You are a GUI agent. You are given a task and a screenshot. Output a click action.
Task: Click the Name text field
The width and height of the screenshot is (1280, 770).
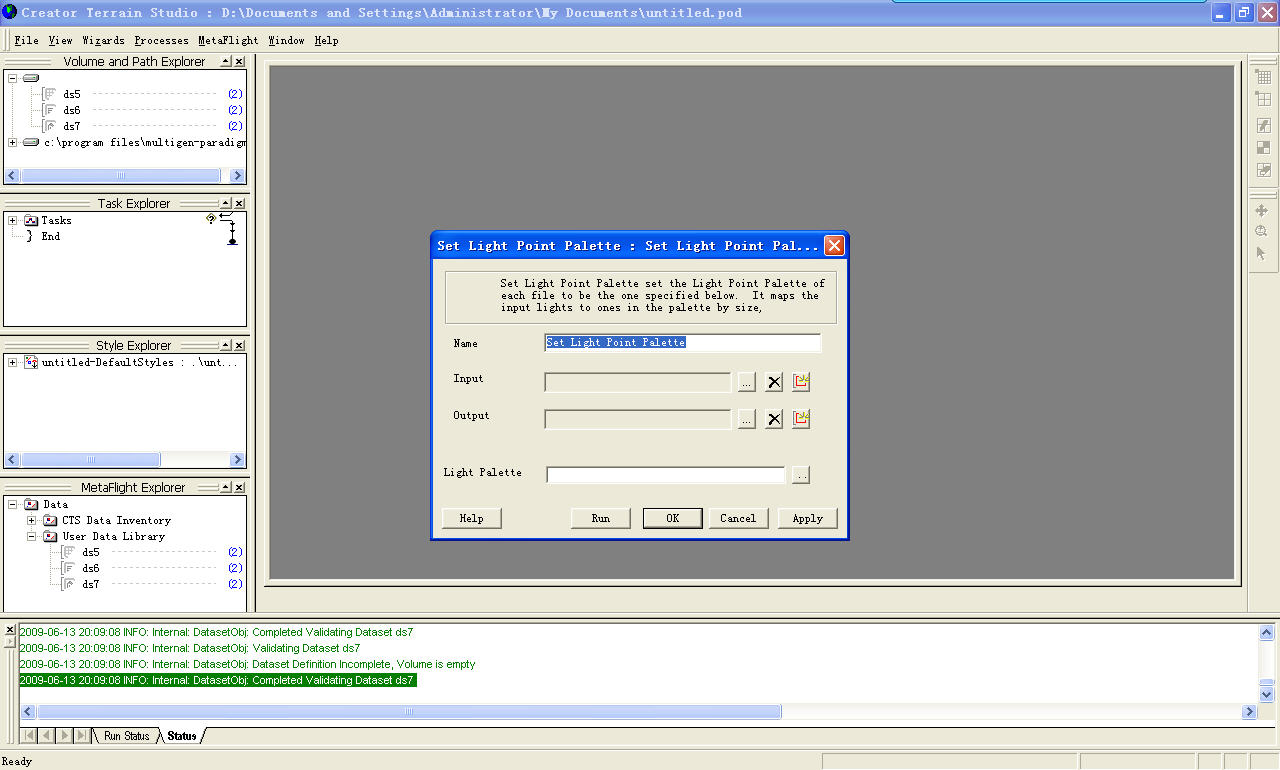[x=683, y=343]
